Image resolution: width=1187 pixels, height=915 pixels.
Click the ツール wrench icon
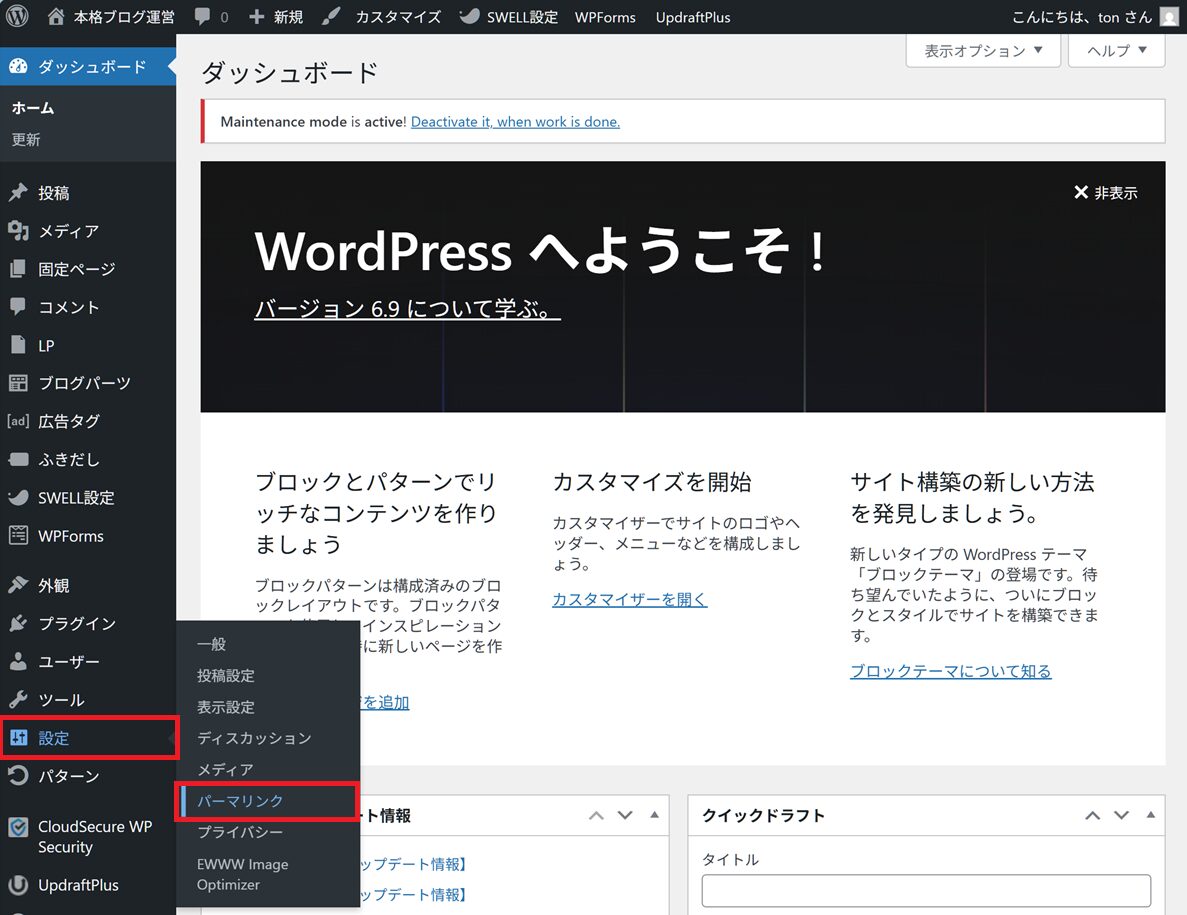[x=18, y=699]
